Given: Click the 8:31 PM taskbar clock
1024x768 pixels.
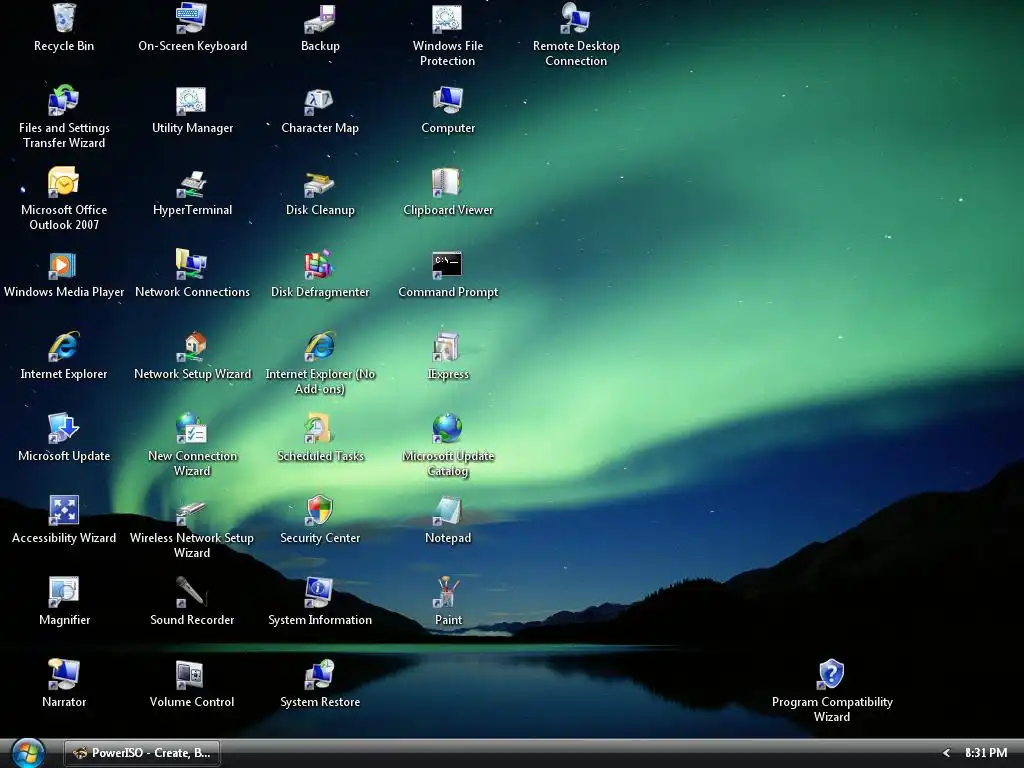Looking at the screenshot, I should pyautogui.click(x=986, y=753).
